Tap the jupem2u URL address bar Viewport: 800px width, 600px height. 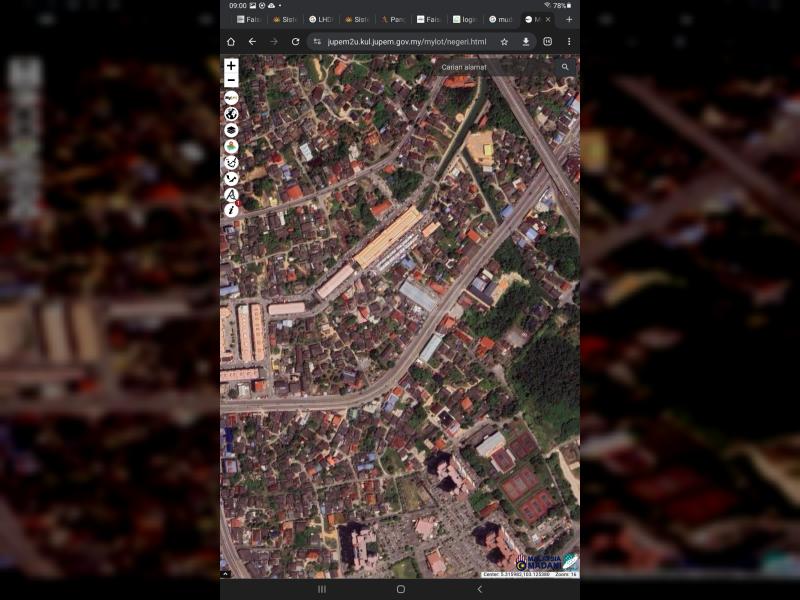405,42
